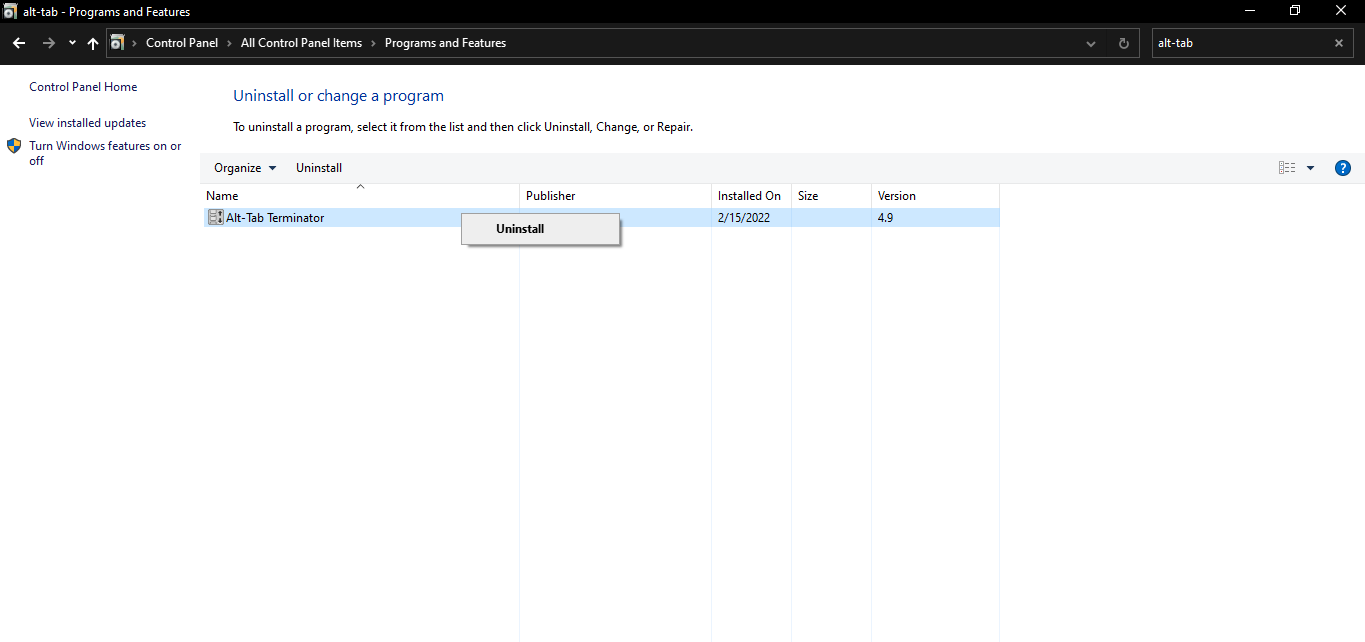Open the Control Panel Home link
This screenshot has width=1365, height=642.
pos(83,87)
